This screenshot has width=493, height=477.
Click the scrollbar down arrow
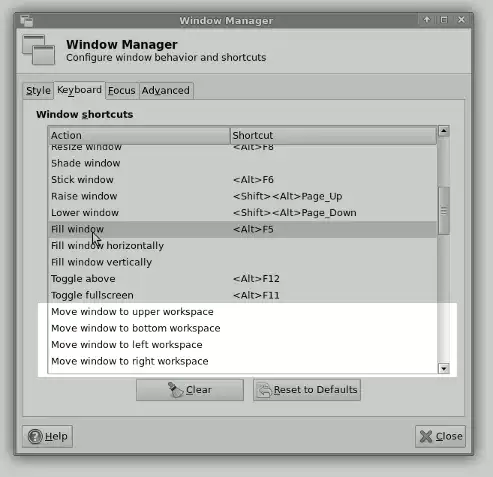pos(444,368)
